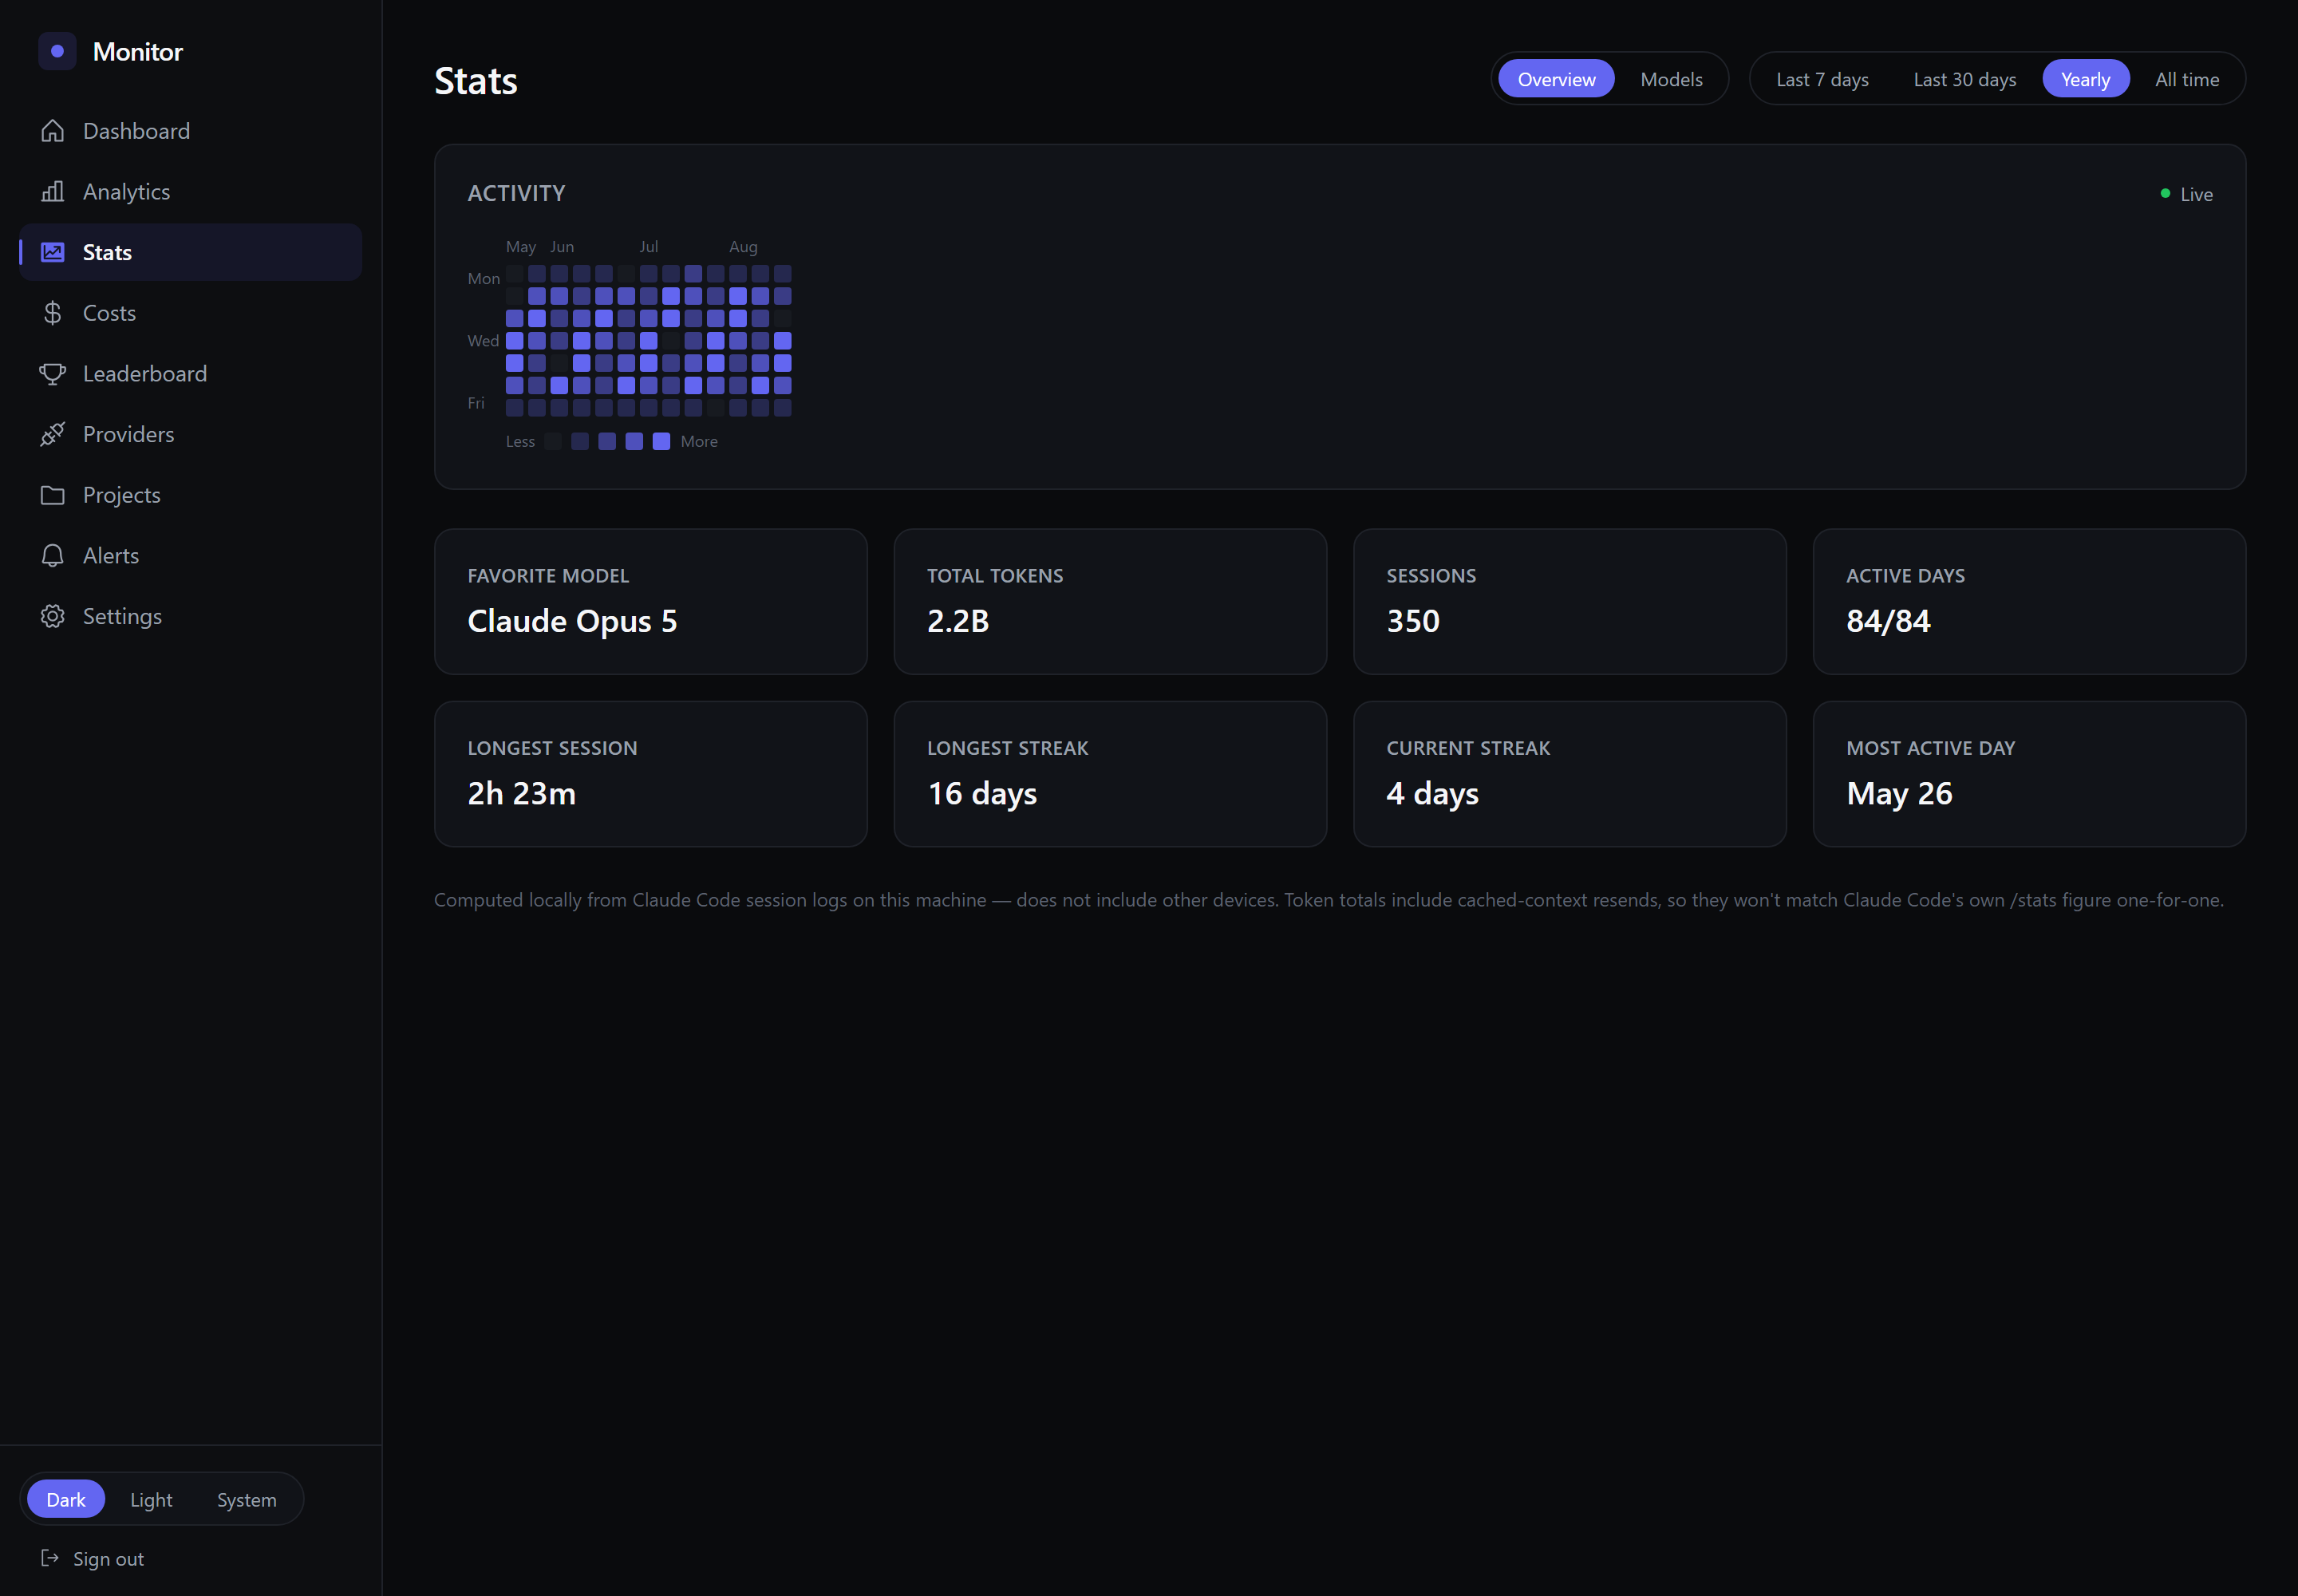Switch theme to System

click(247, 1499)
